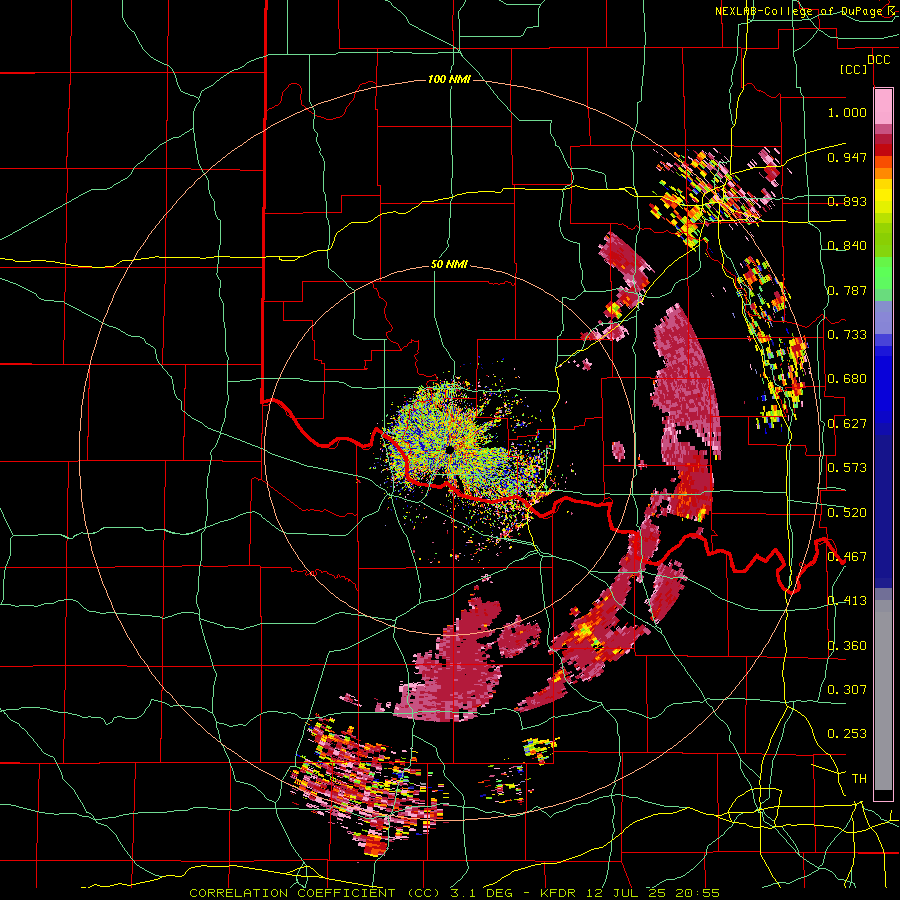Screen dimensions: 900x900
Task: Click the lavender segment of the color bar near 0.733
Action: pos(883,318)
